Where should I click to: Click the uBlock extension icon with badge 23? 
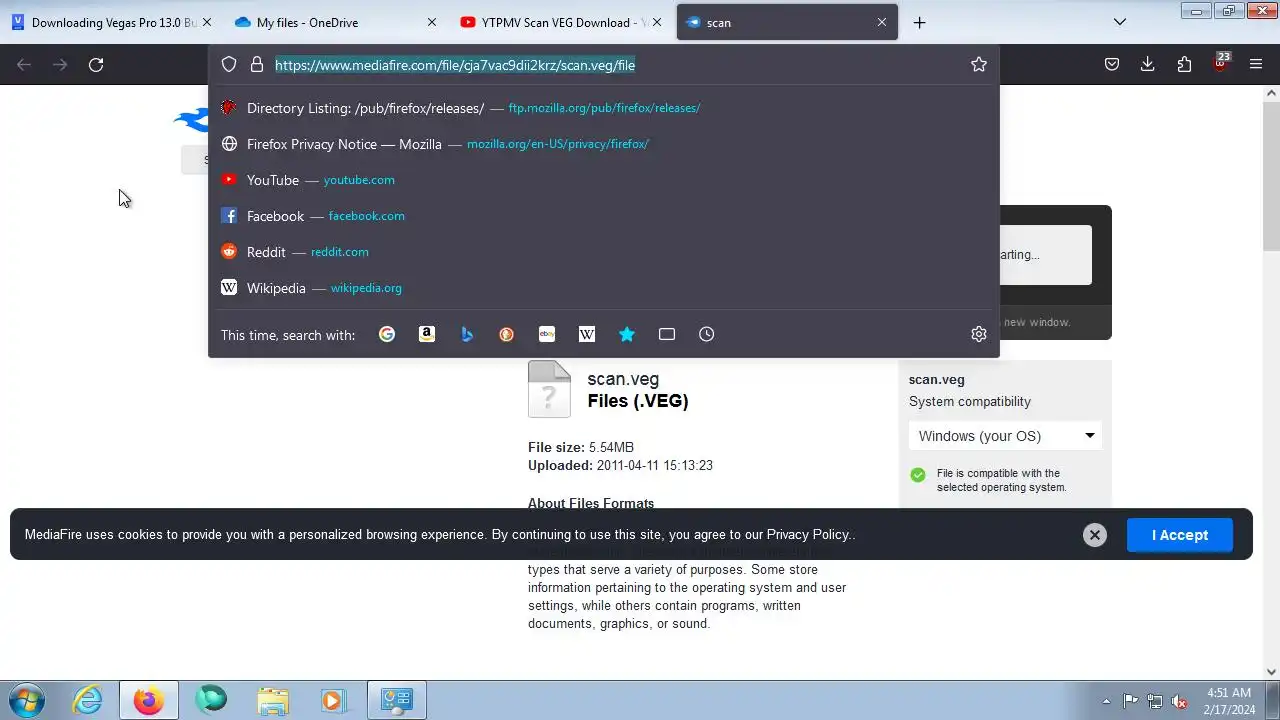click(x=1220, y=62)
